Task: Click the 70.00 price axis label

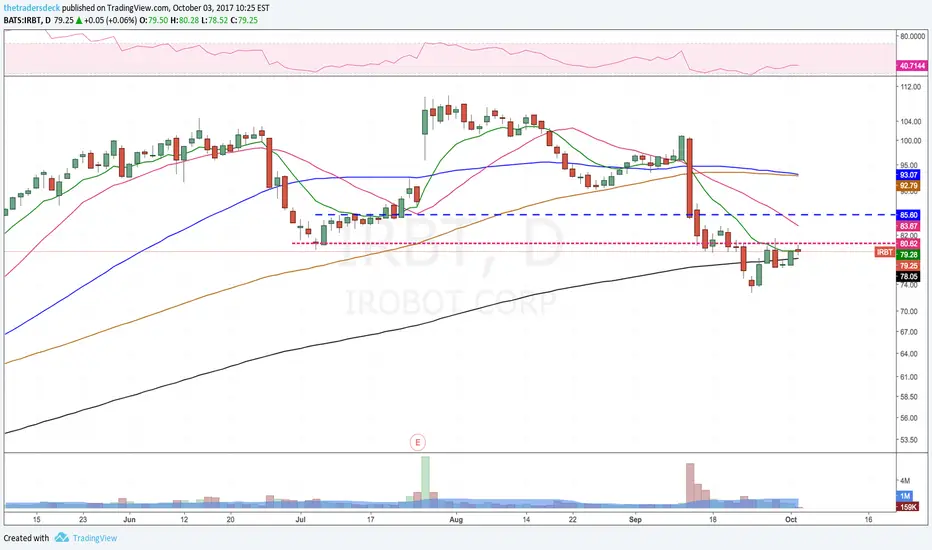Action: tap(909, 312)
